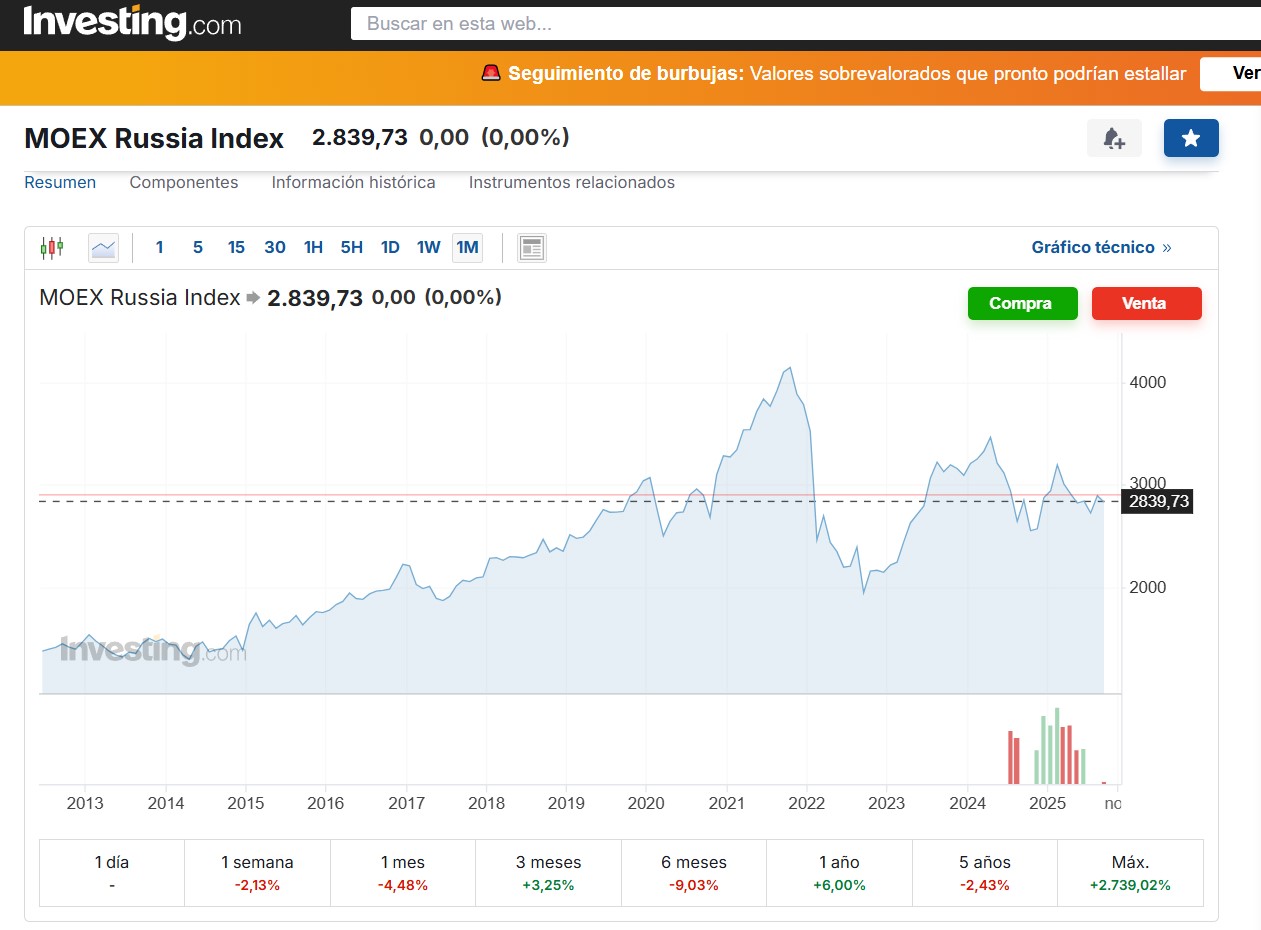Click the news/table overlay icon in chart toolbar
This screenshot has height=930, width=1261.
pyautogui.click(x=532, y=248)
